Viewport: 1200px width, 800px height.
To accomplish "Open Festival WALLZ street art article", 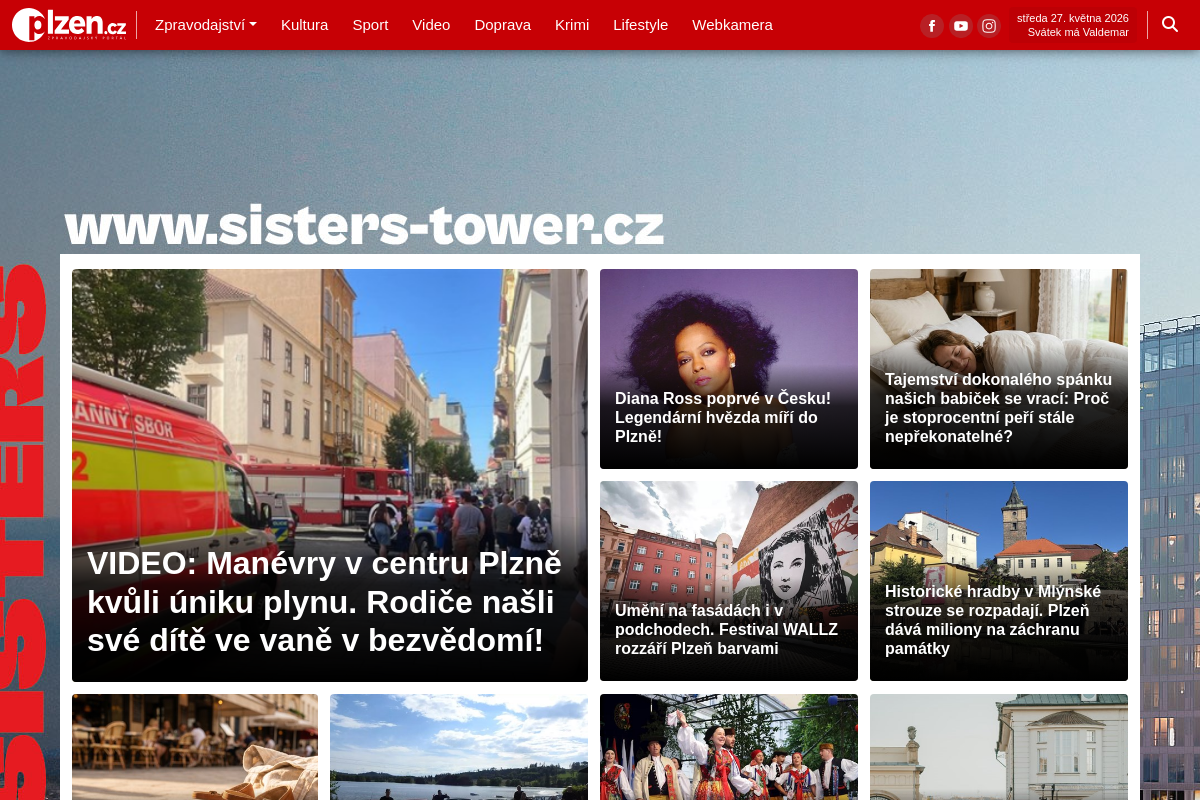I will 729,581.
